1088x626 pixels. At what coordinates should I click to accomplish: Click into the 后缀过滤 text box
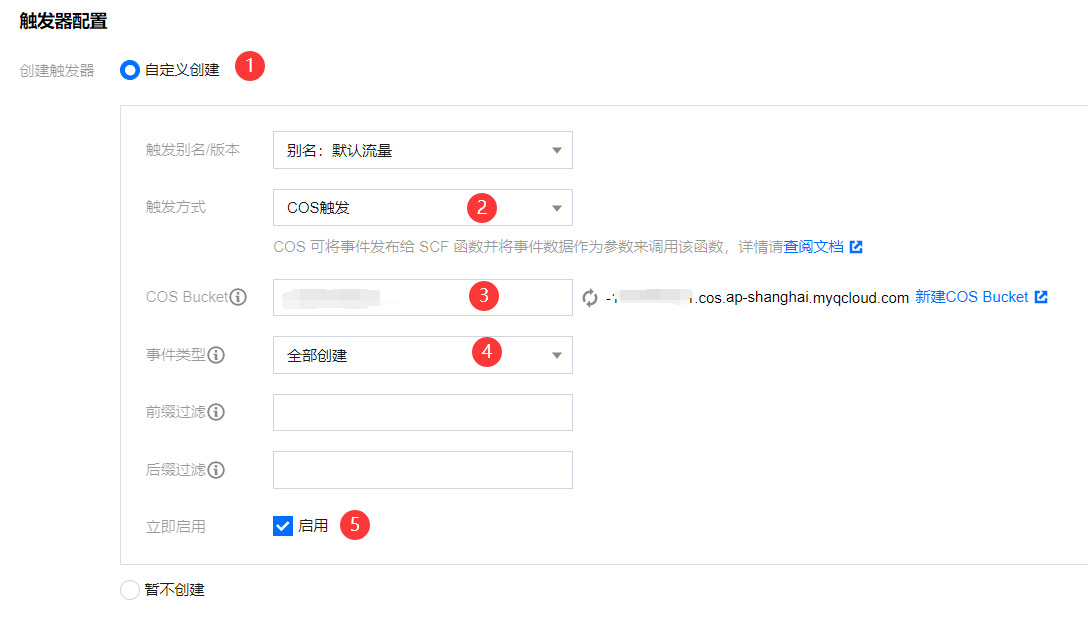click(422, 470)
